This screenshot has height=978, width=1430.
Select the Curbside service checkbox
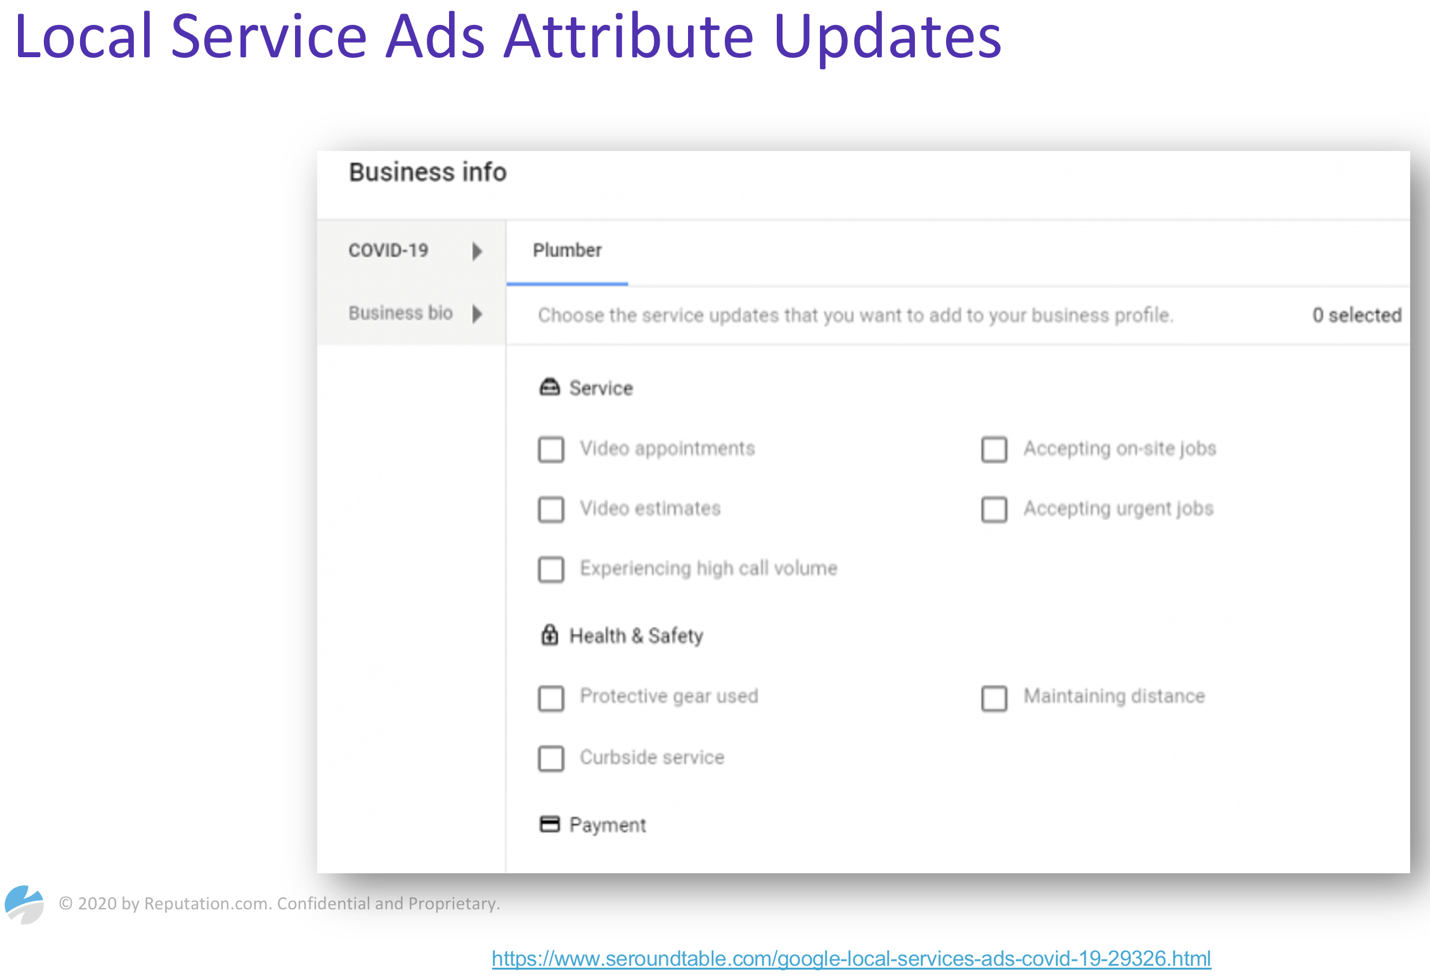(x=551, y=758)
